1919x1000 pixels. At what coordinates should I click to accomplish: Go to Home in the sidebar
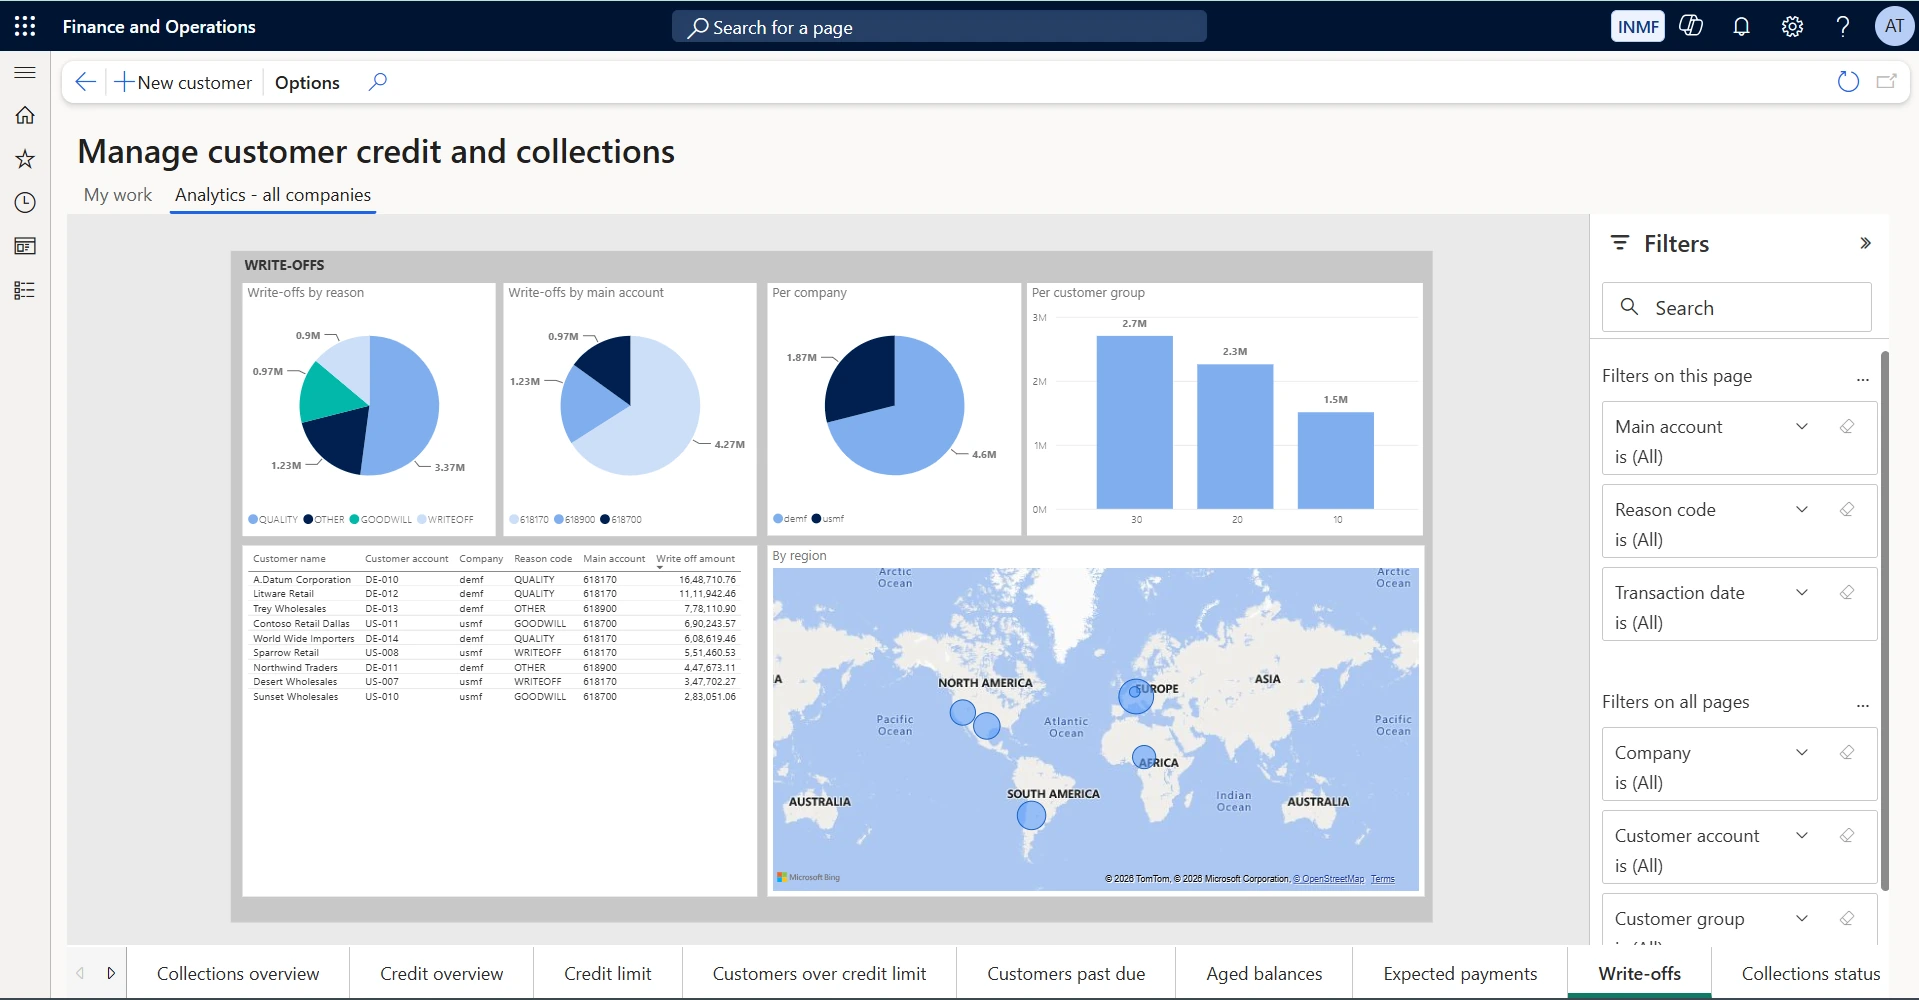click(25, 116)
